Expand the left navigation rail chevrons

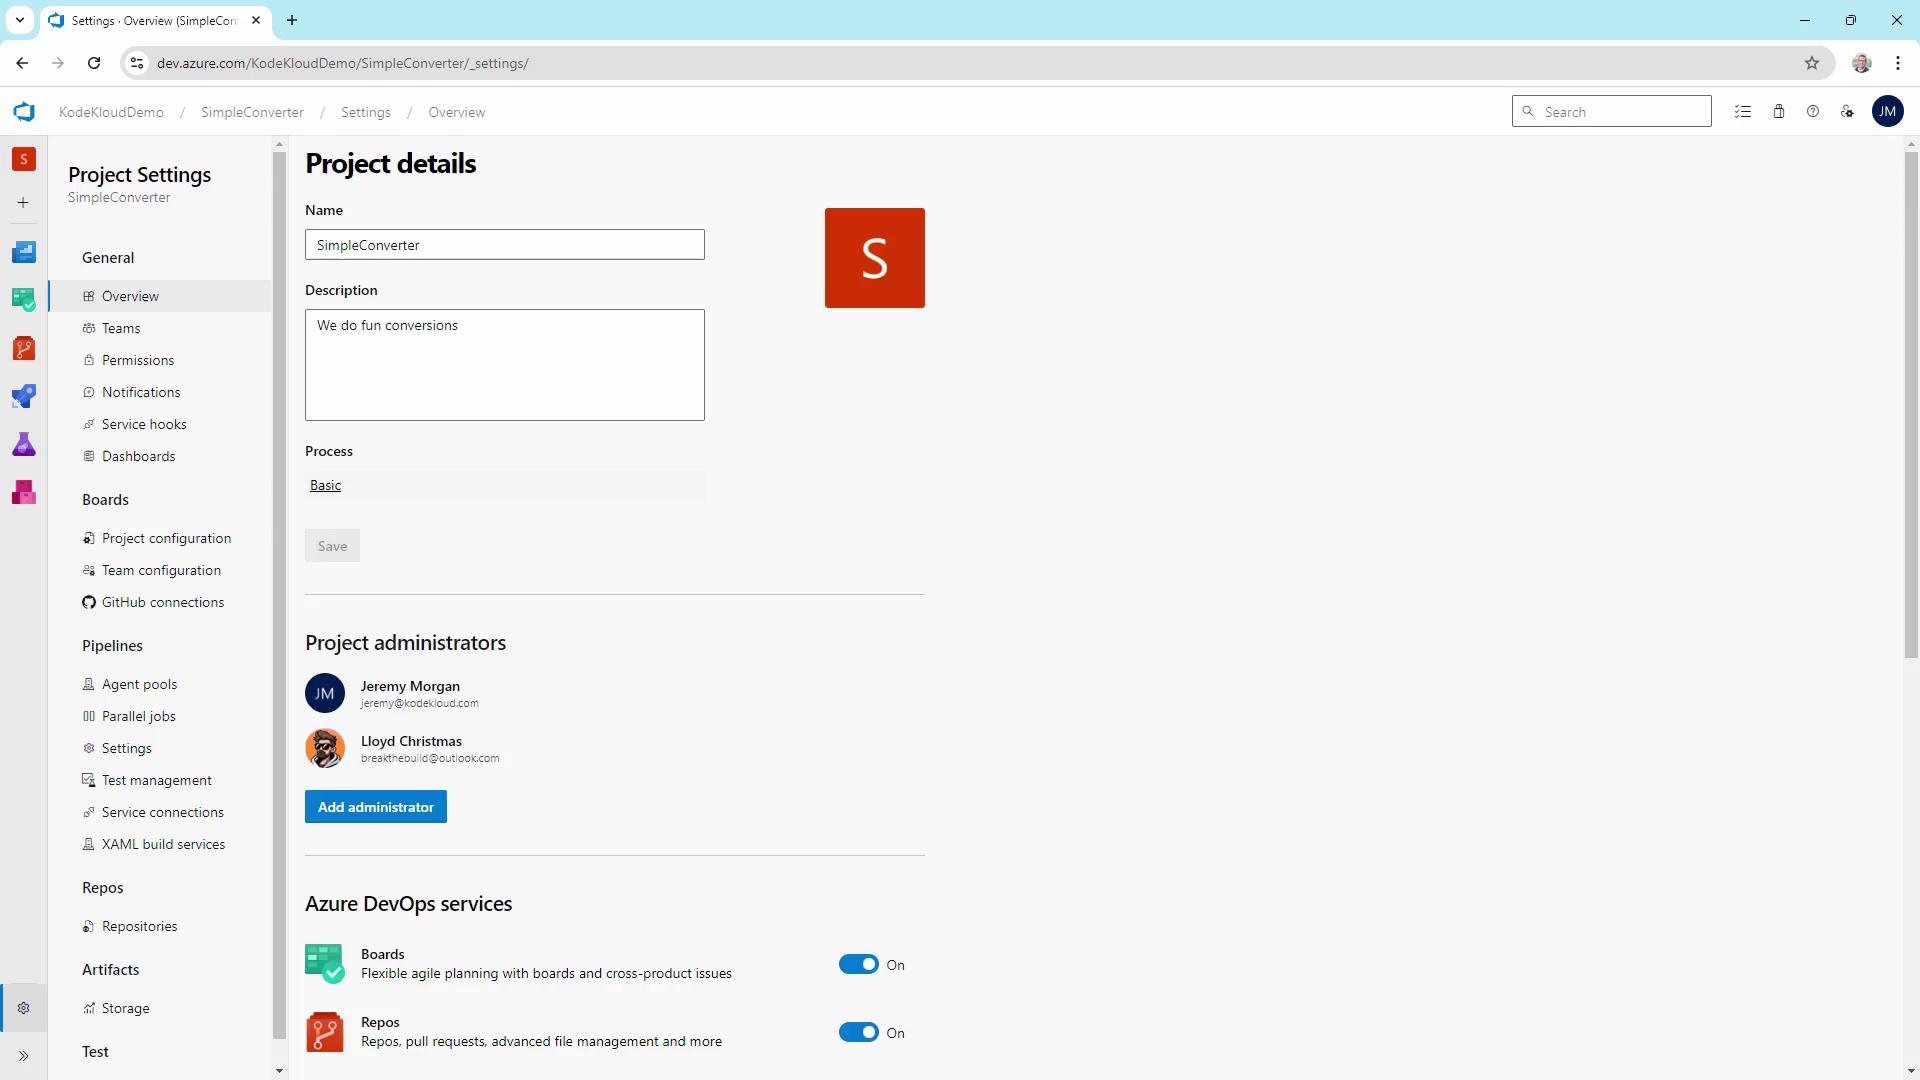coord(23,1056)
